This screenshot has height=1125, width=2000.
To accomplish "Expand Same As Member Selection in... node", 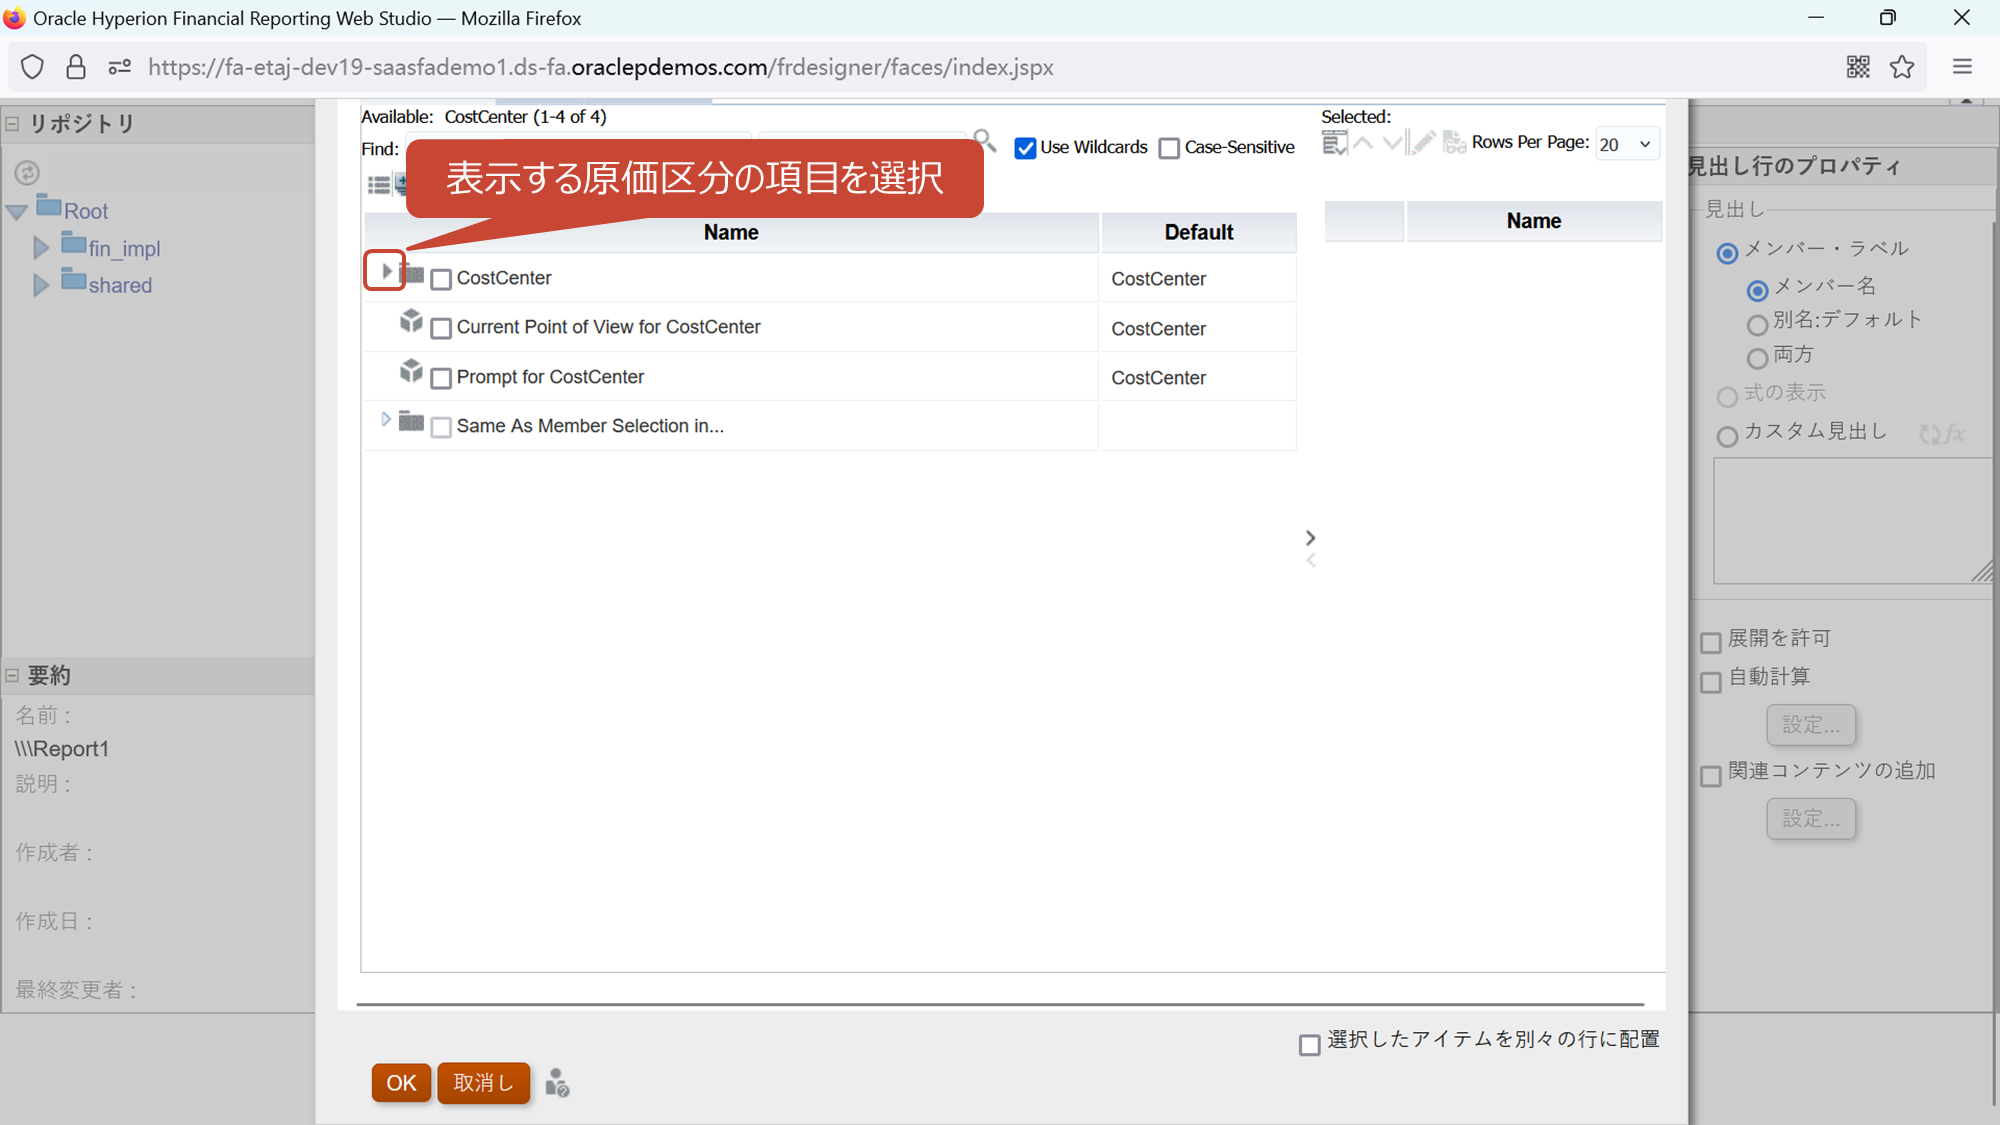I will (386, 420).
